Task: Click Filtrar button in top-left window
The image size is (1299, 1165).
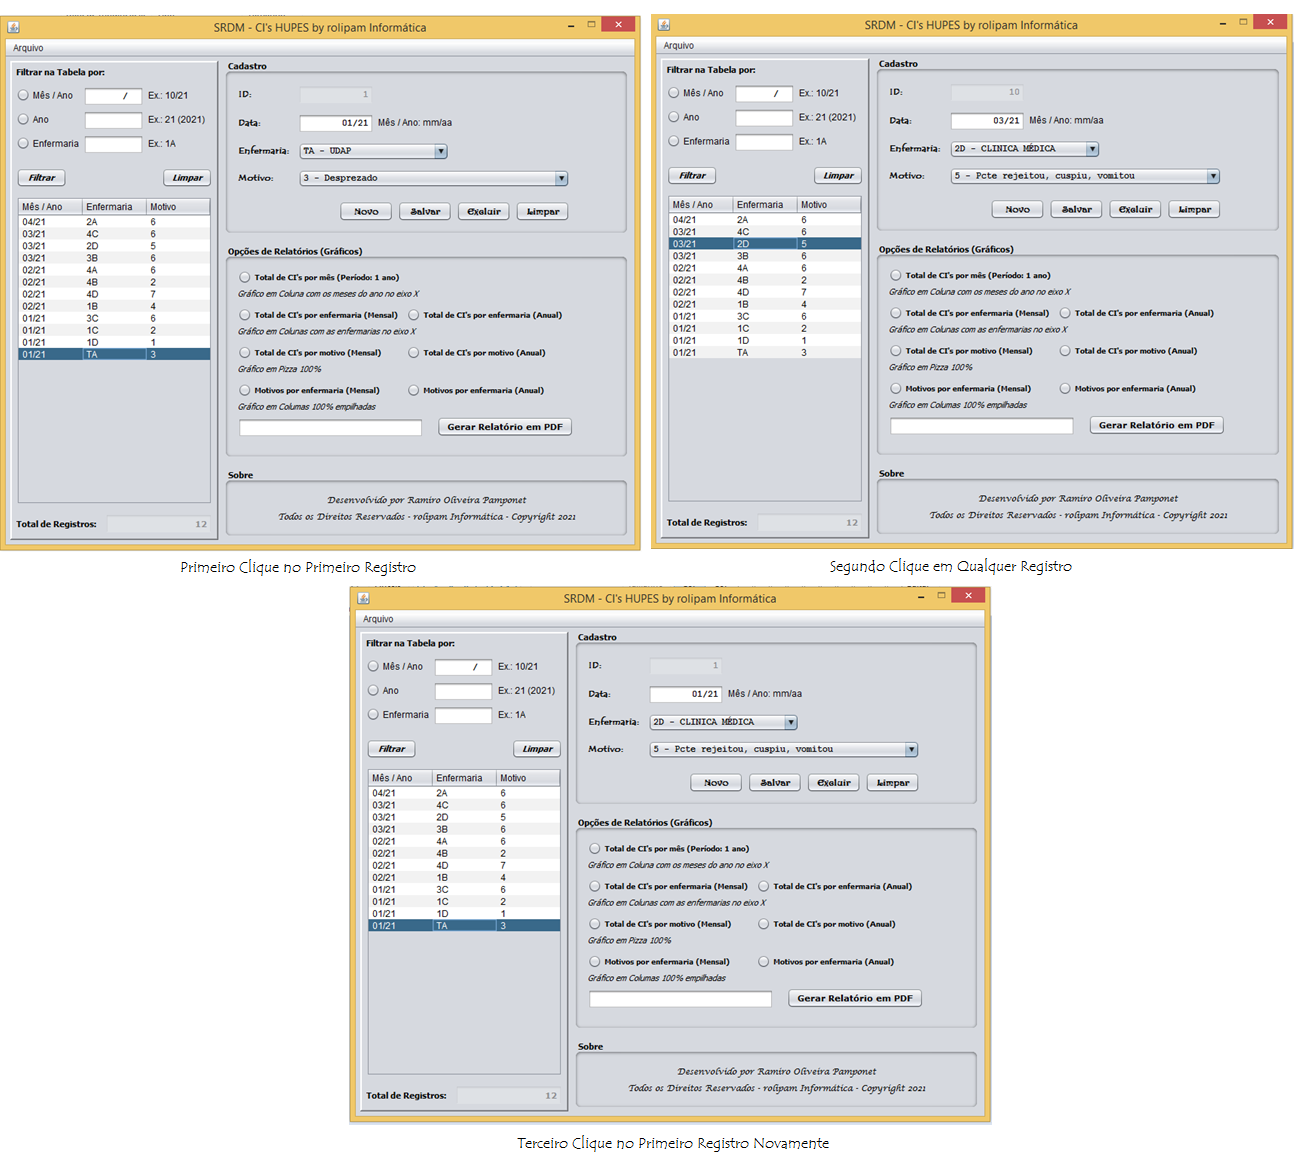Action: tap(42, 178)
